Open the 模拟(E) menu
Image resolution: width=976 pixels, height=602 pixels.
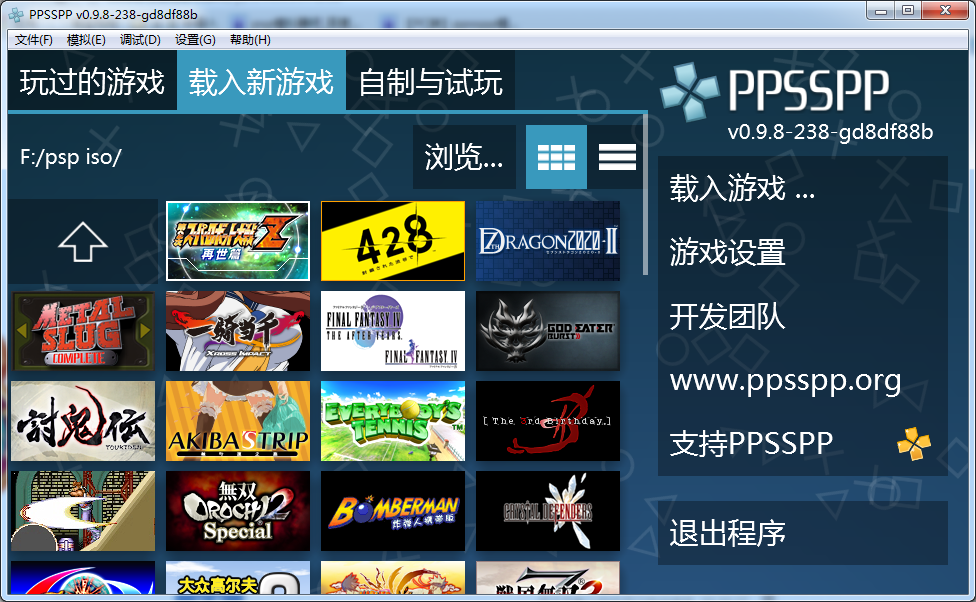pos(86,40)
